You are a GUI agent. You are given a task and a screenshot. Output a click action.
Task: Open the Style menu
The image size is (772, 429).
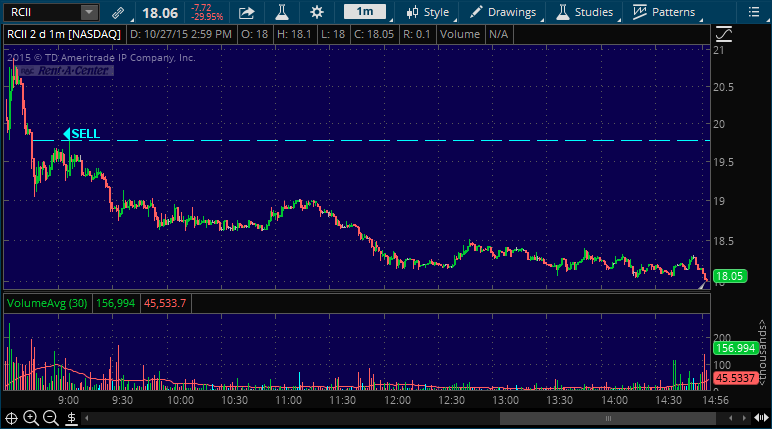coord(427,13)
